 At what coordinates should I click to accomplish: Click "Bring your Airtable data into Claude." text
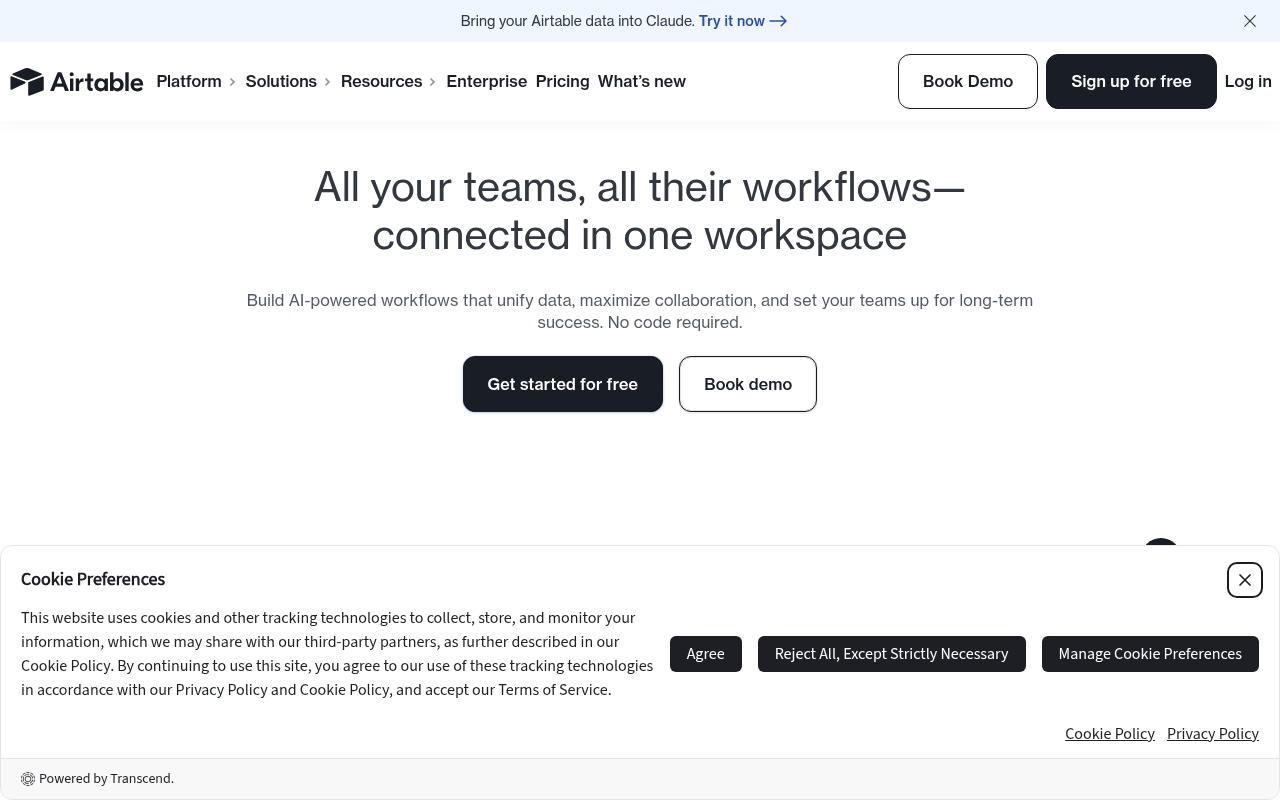pos(578,21)
